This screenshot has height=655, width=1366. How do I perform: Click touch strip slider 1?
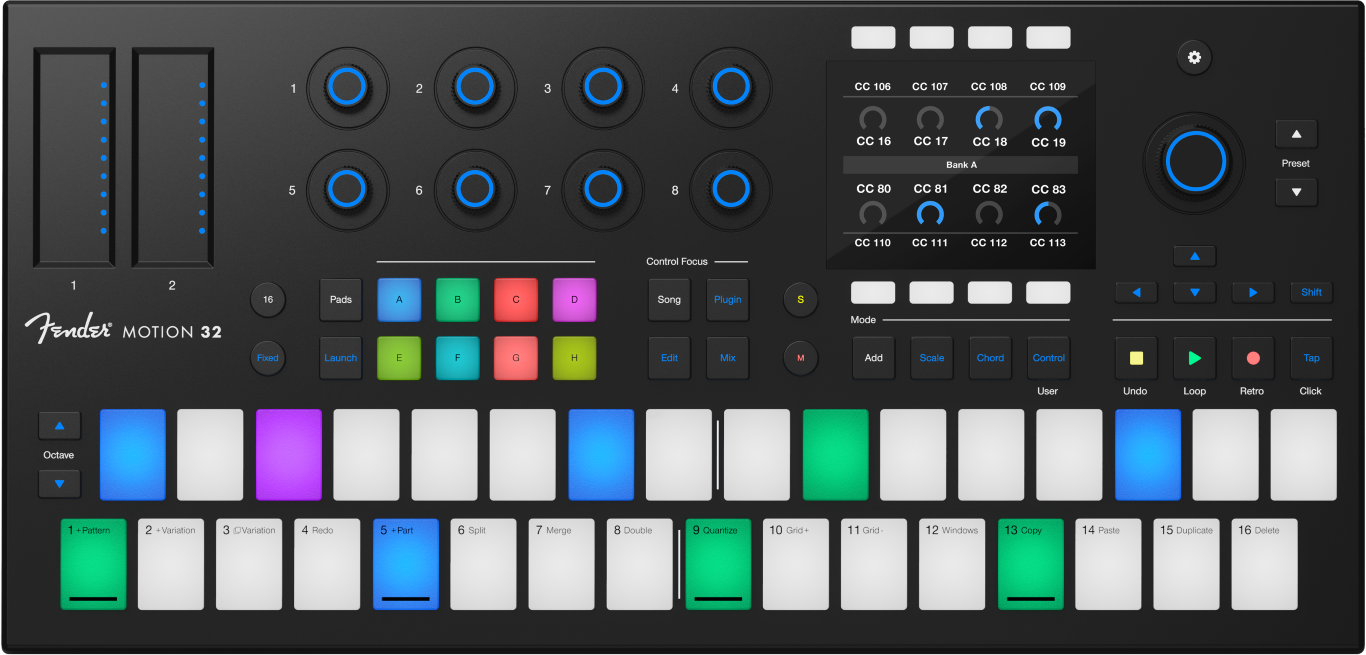click(75, 157)
